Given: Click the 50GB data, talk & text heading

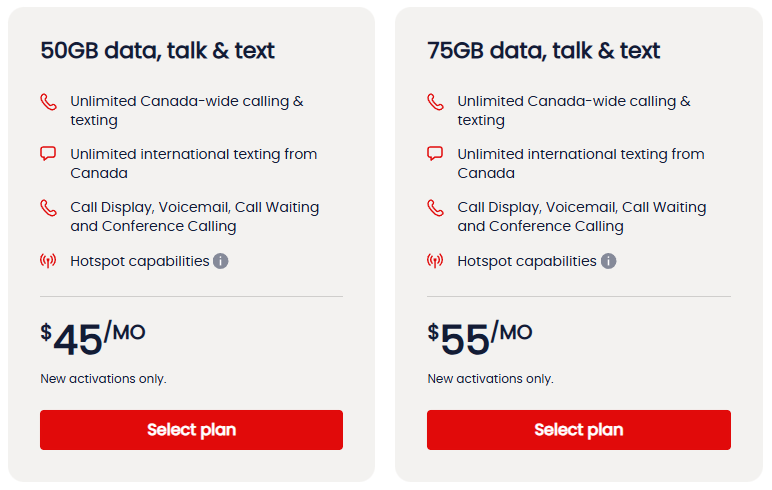Looking at the screenshot, I should (157, 51).
